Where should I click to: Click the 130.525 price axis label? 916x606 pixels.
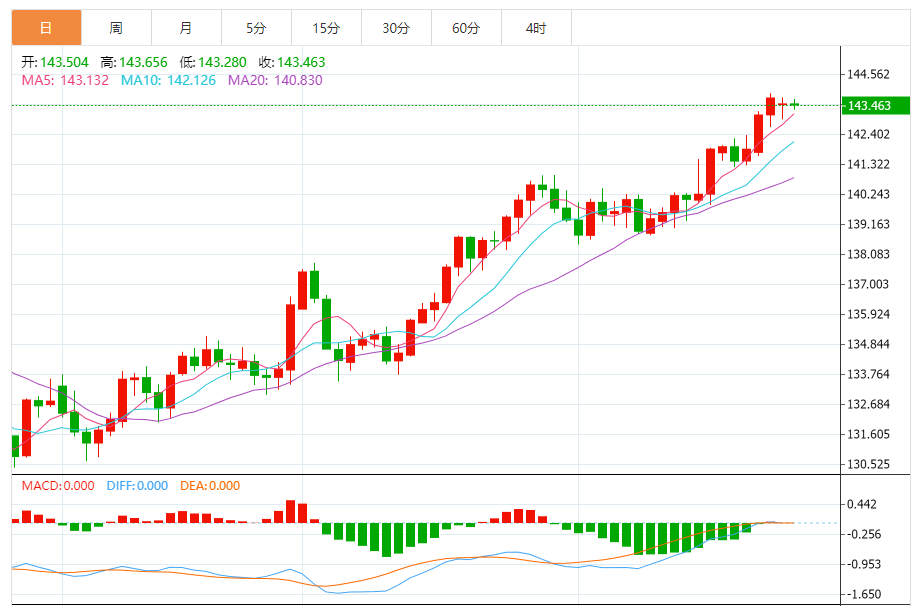[x=869, y=464]
